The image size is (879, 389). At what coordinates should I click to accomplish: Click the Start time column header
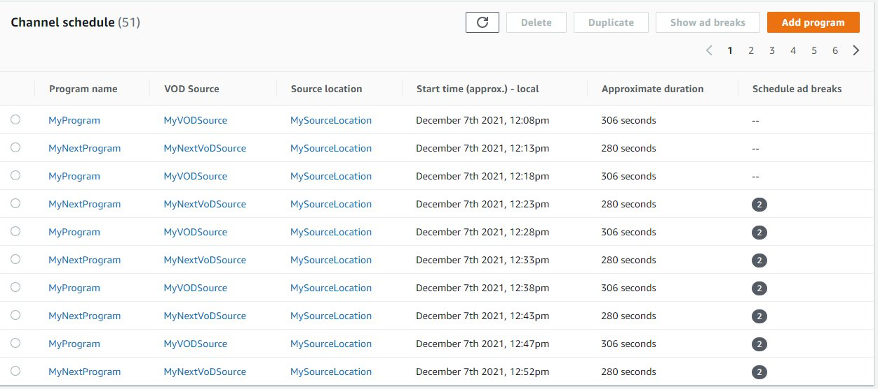click(x=478, y=89)
